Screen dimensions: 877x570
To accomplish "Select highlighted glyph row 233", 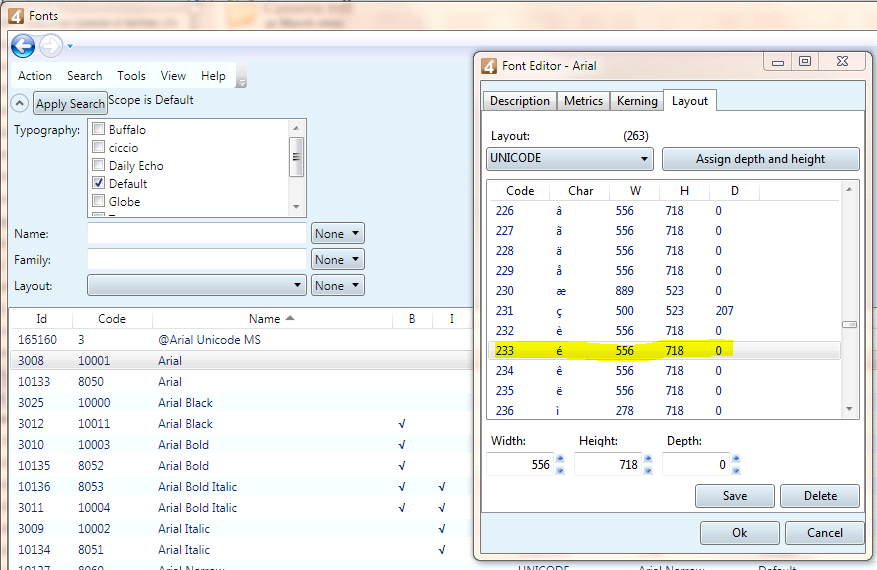I will (x=664, y=351).
